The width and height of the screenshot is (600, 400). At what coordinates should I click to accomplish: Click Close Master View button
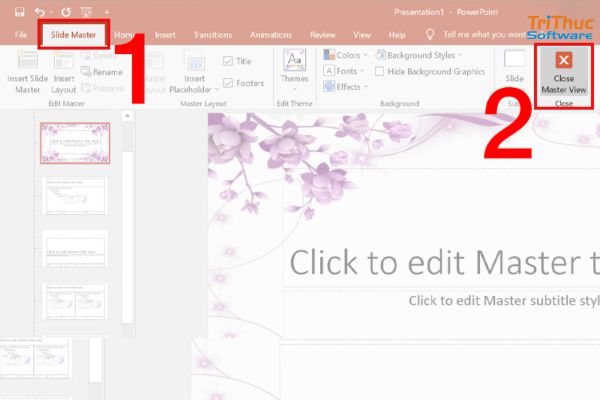pos(564,73)
